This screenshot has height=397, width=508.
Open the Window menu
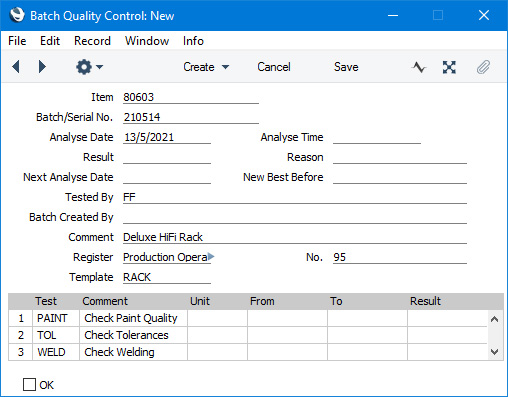tap(147, 41)
